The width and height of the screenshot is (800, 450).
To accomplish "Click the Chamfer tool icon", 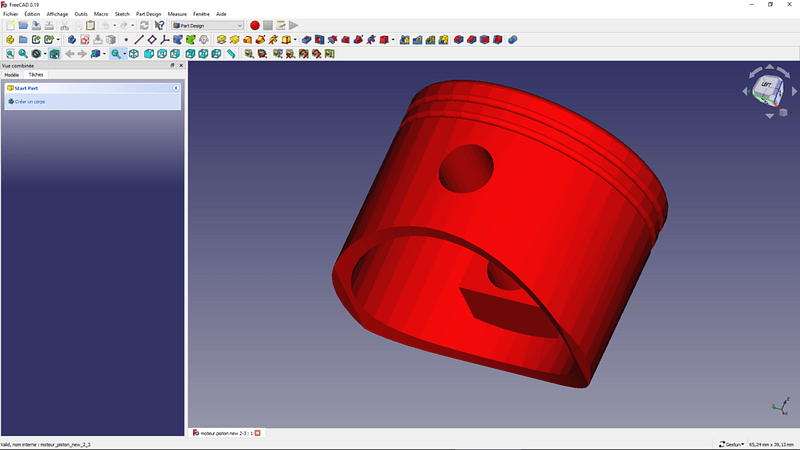I will (x=471, y=40).
